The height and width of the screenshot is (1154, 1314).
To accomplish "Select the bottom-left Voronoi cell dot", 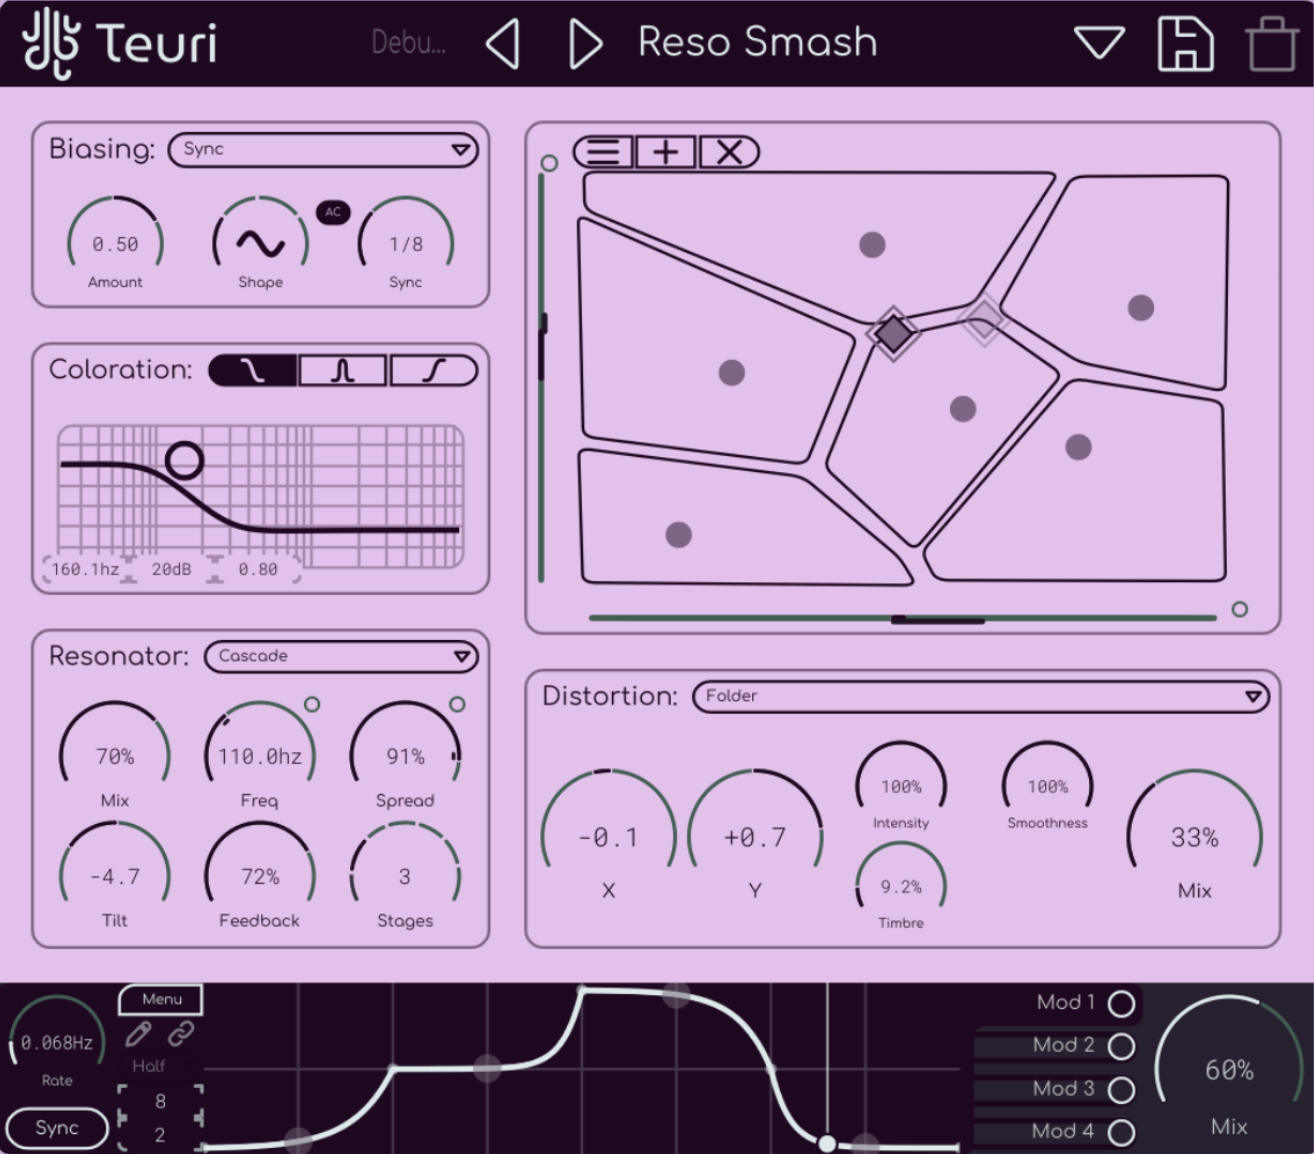I will [678, 534].
